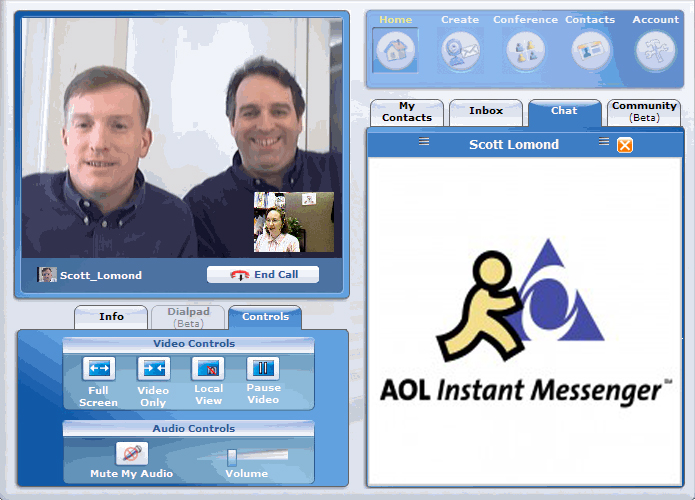Screen dimensions: 695x500
Task: Mute My Audio microphone icon
Action: 132,453
